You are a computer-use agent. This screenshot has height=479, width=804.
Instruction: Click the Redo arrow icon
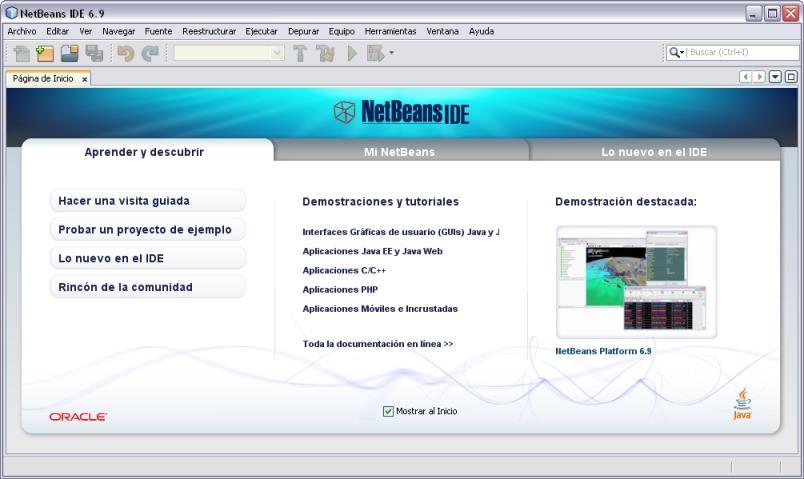point(150,53)
